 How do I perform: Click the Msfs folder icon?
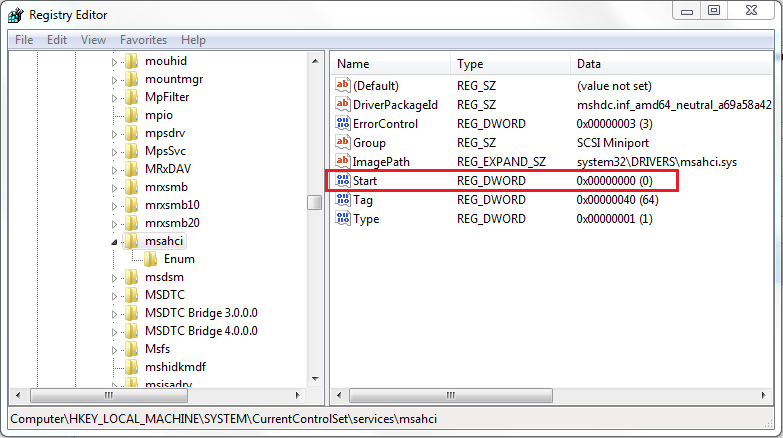[x=131, y=349]
